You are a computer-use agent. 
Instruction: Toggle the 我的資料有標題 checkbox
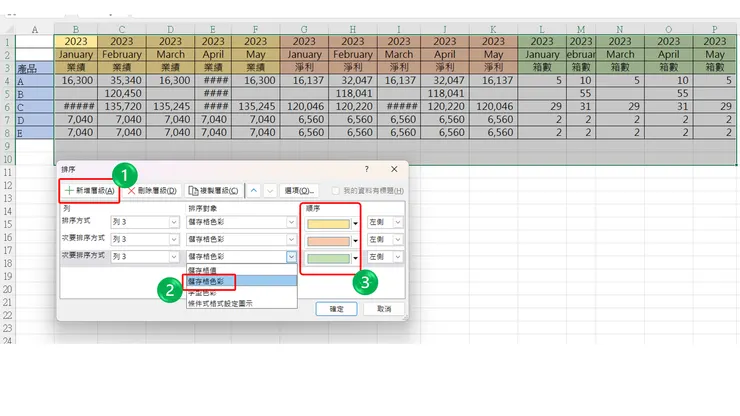[336, 191]
